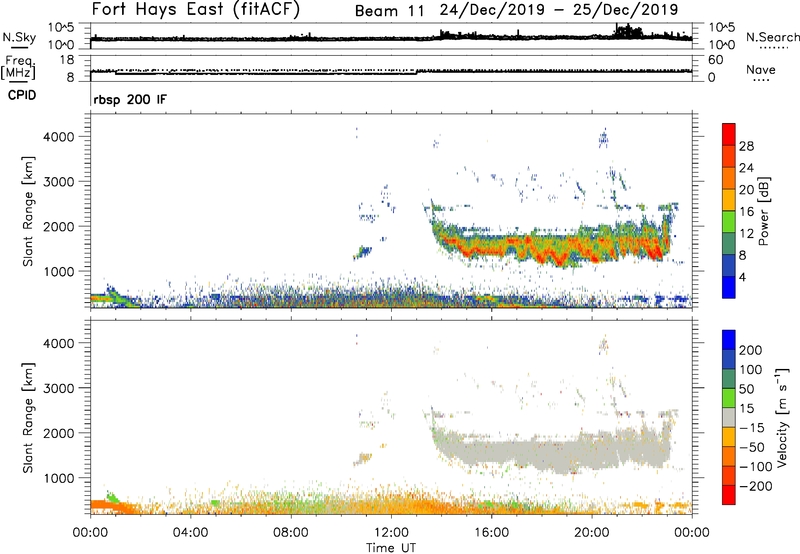800x554 pixels.
Task: Select the 'Freq. [MHz]' label
Action: point(18,67)
